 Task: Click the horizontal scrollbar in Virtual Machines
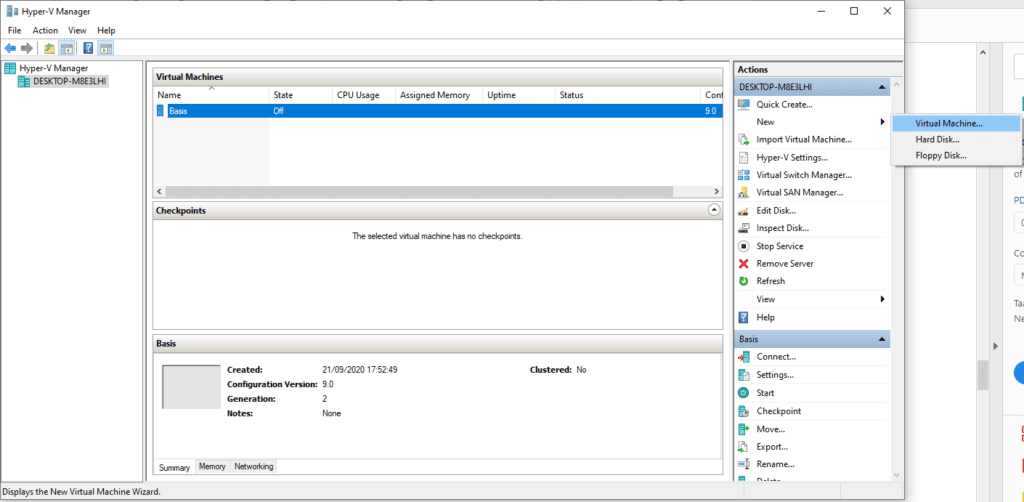click(419, 191)
